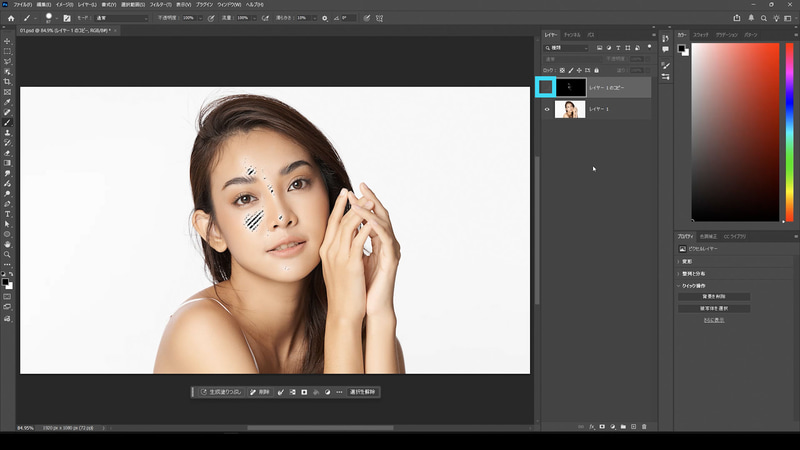
Task: Click the 選択を解除 button
Action: (362, 392)
